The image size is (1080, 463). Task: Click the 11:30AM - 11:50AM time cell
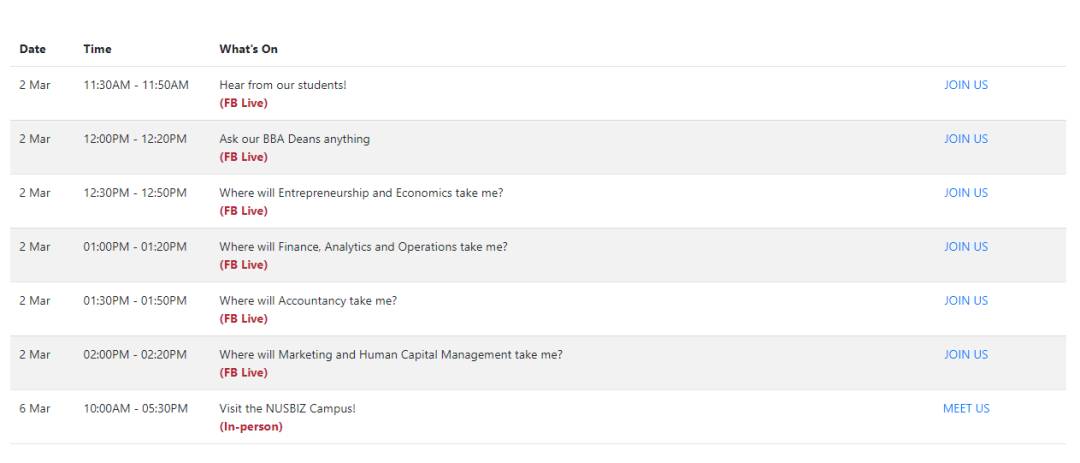pos(135,86)
